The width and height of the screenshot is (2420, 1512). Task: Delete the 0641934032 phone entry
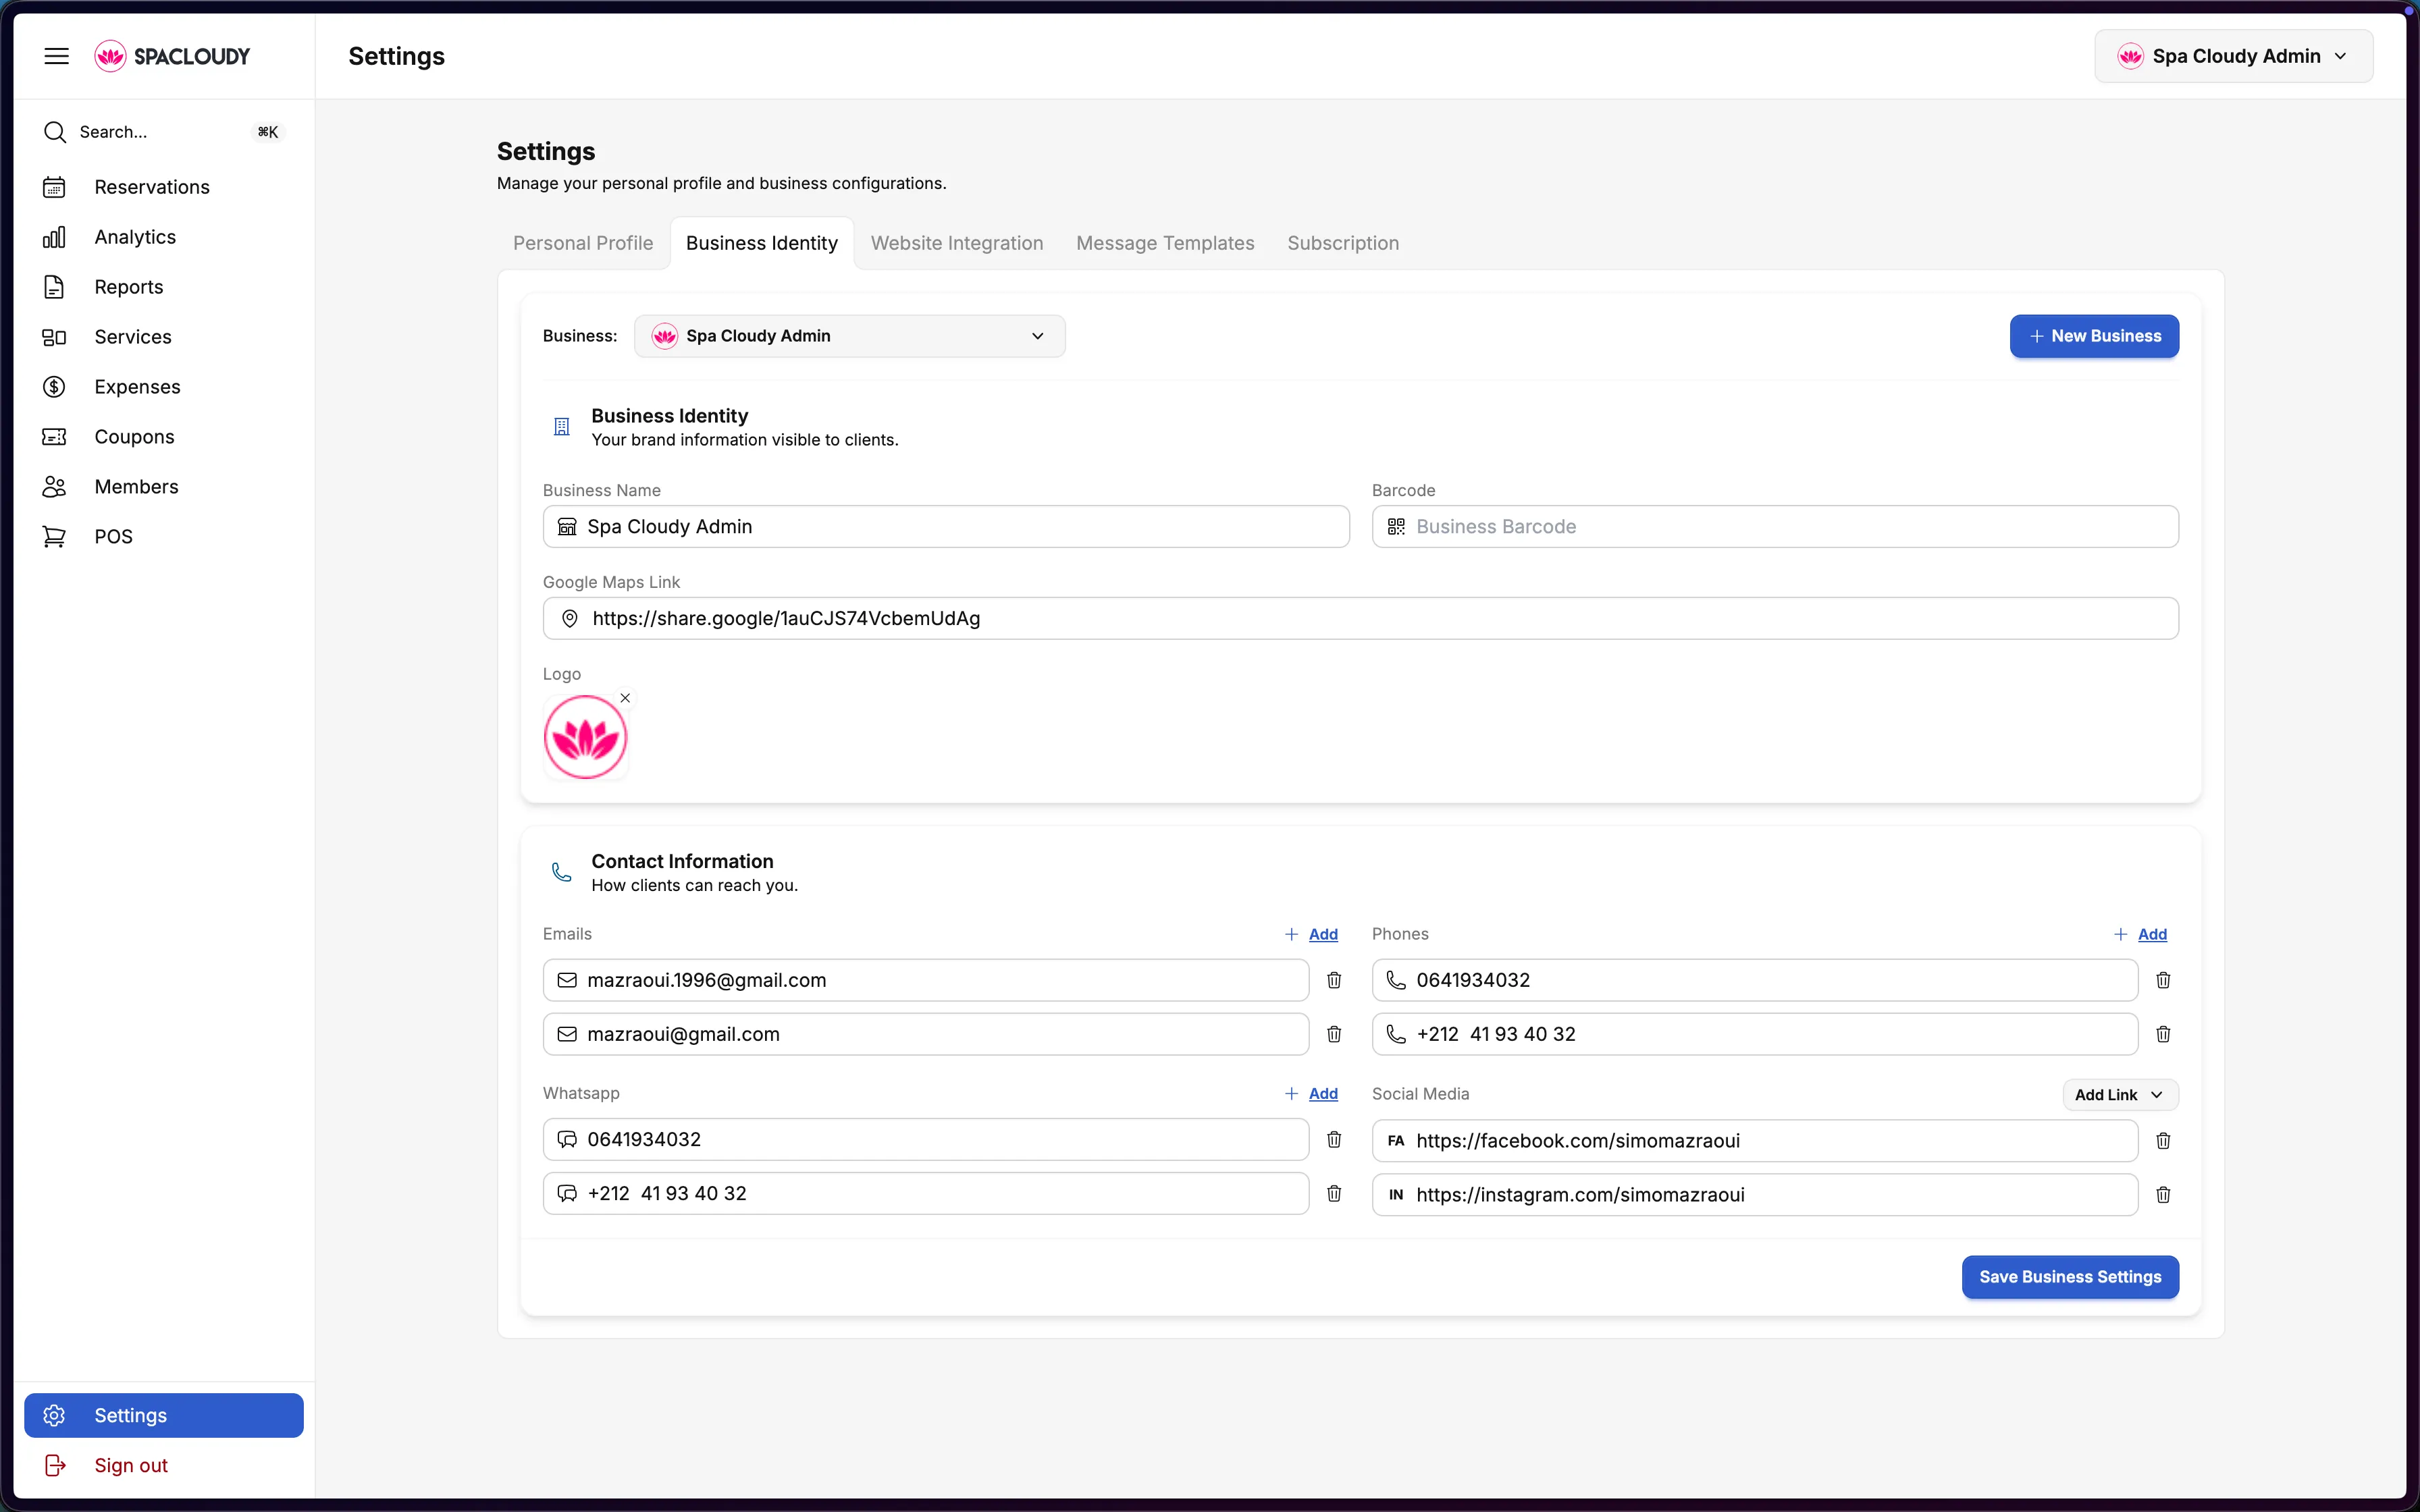pos(2162,980)
